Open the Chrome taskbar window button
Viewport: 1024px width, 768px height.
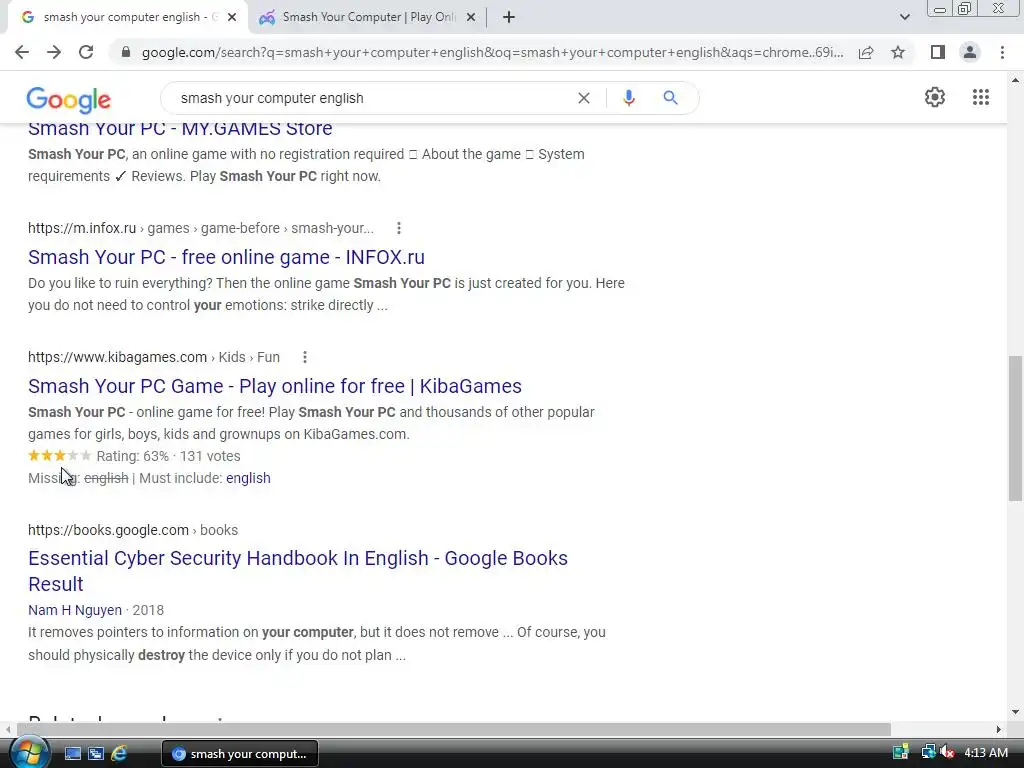[x=240, y=754]
